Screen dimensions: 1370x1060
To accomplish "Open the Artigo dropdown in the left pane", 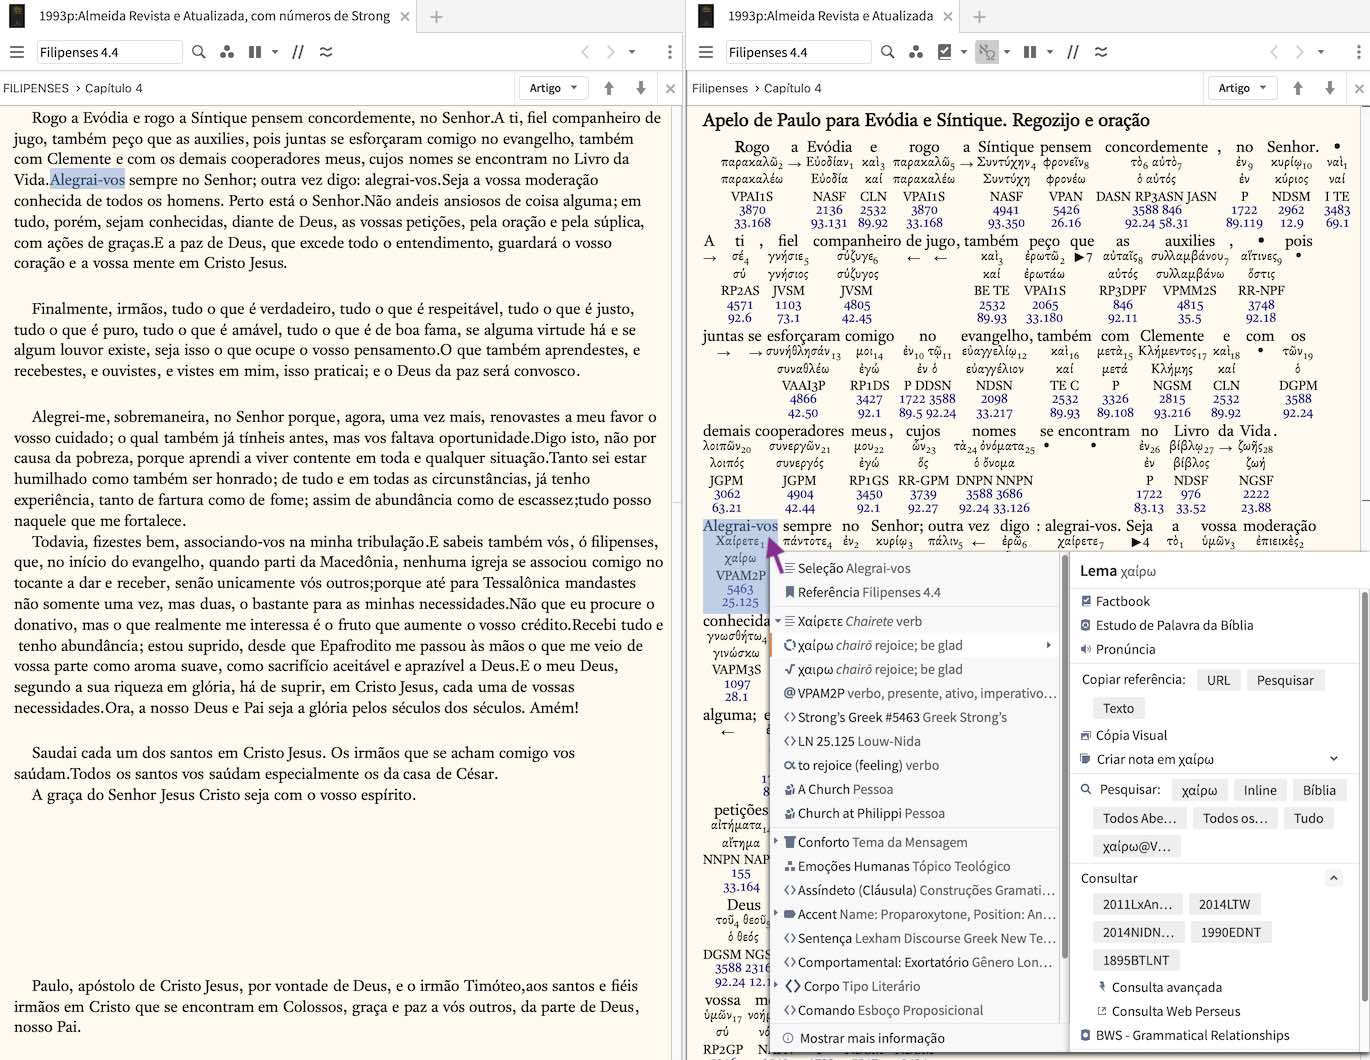I will (x=553, y=88).
